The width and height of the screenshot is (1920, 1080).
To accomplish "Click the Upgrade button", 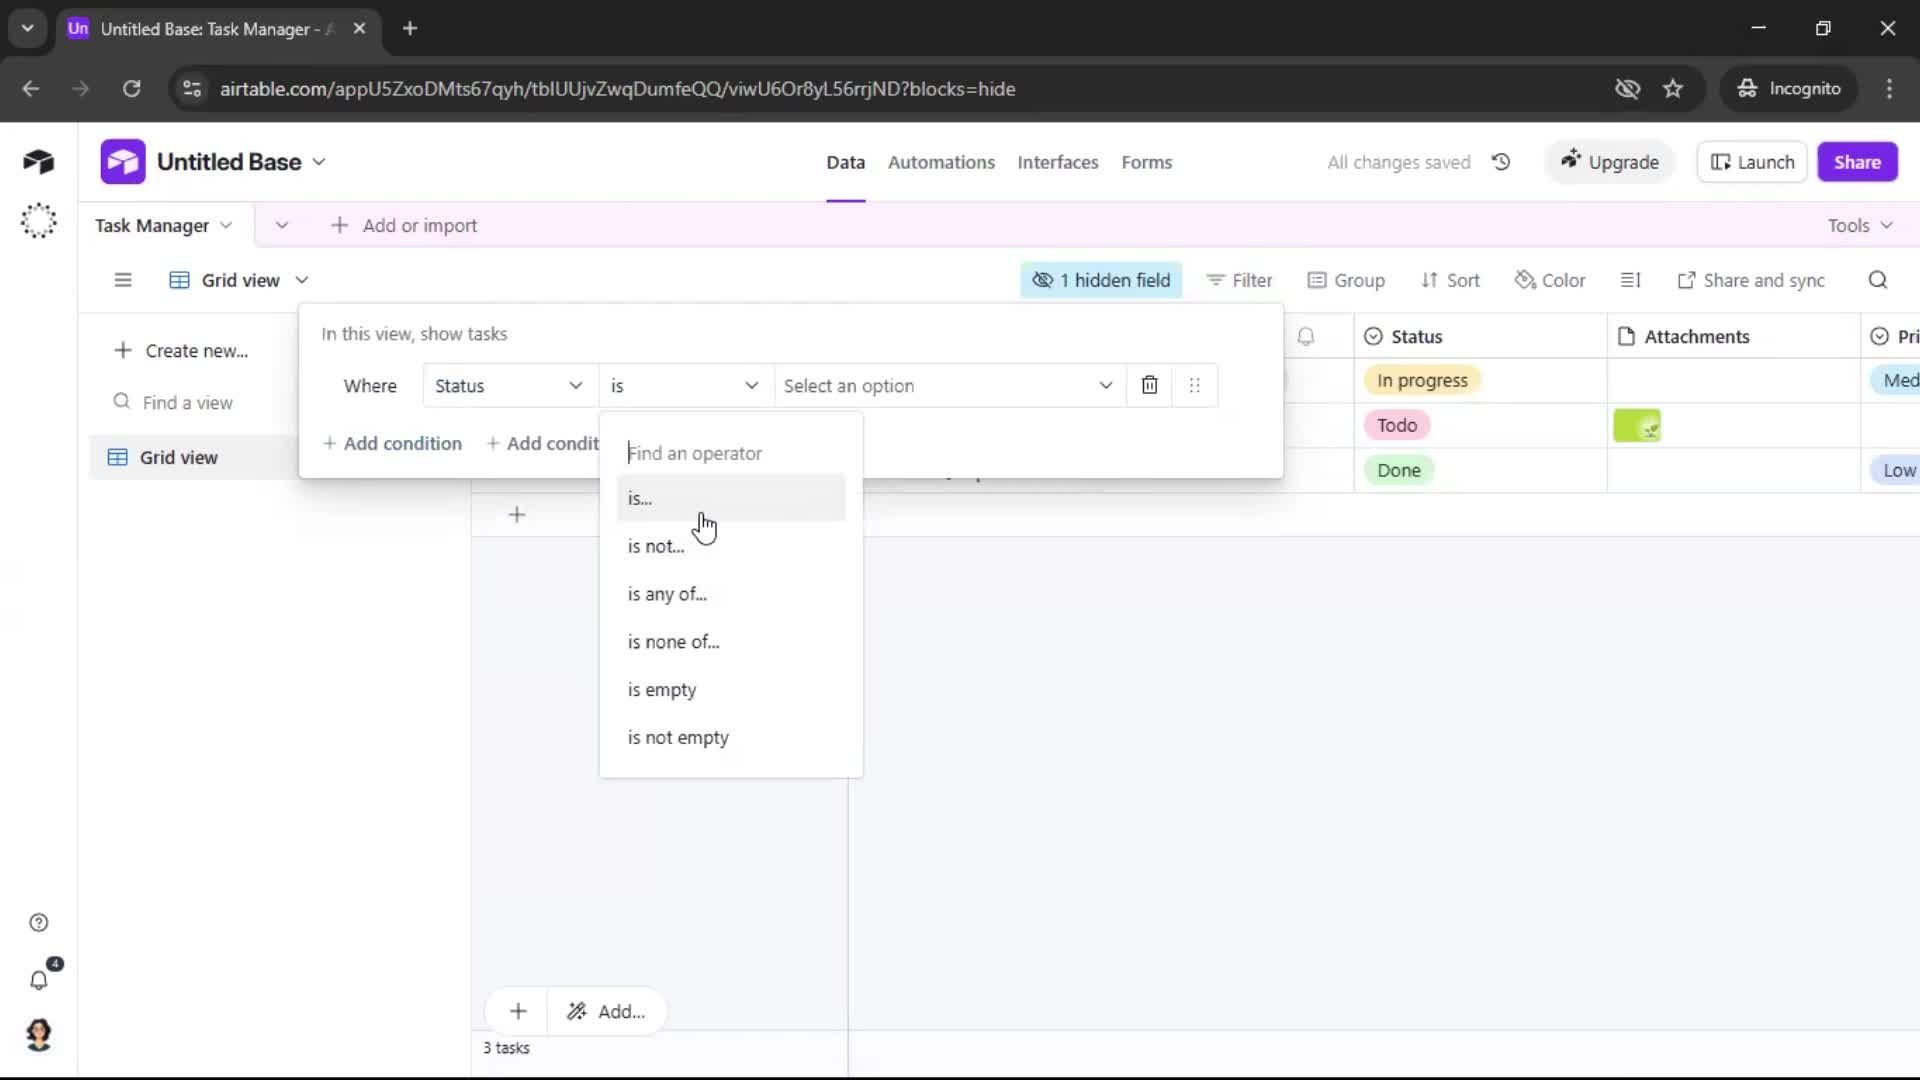I will 1609,162.
